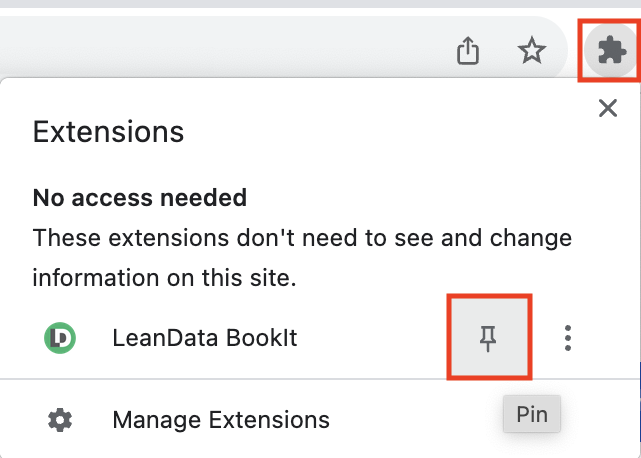Open more actions for LeanData BookIt
Viewport: 641px width, 458px height.
pos(568,338)
